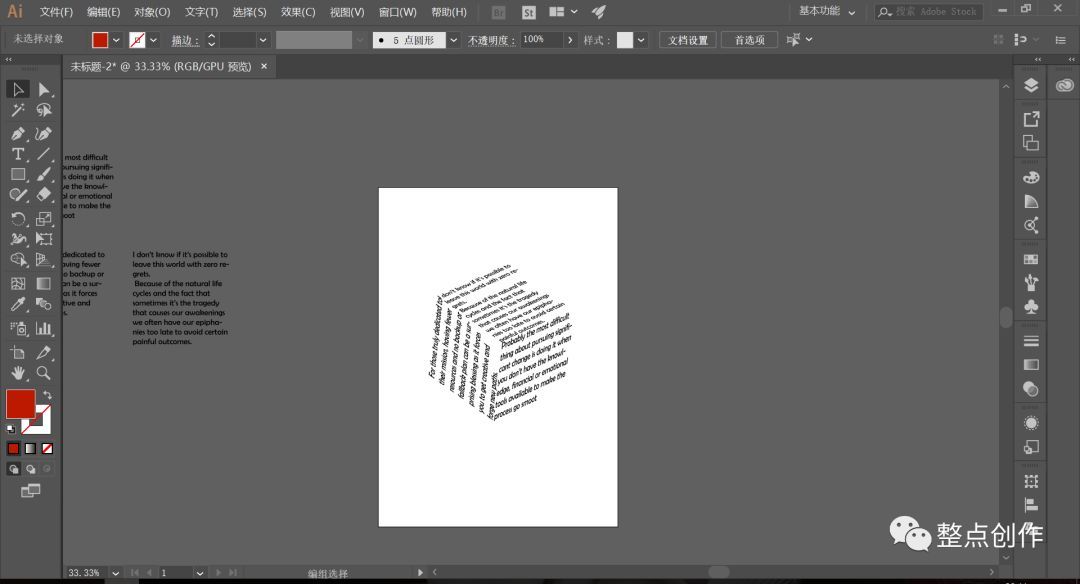
Task: Select the Hand tool
Action: pyautogui.click(x=18, y=373)
